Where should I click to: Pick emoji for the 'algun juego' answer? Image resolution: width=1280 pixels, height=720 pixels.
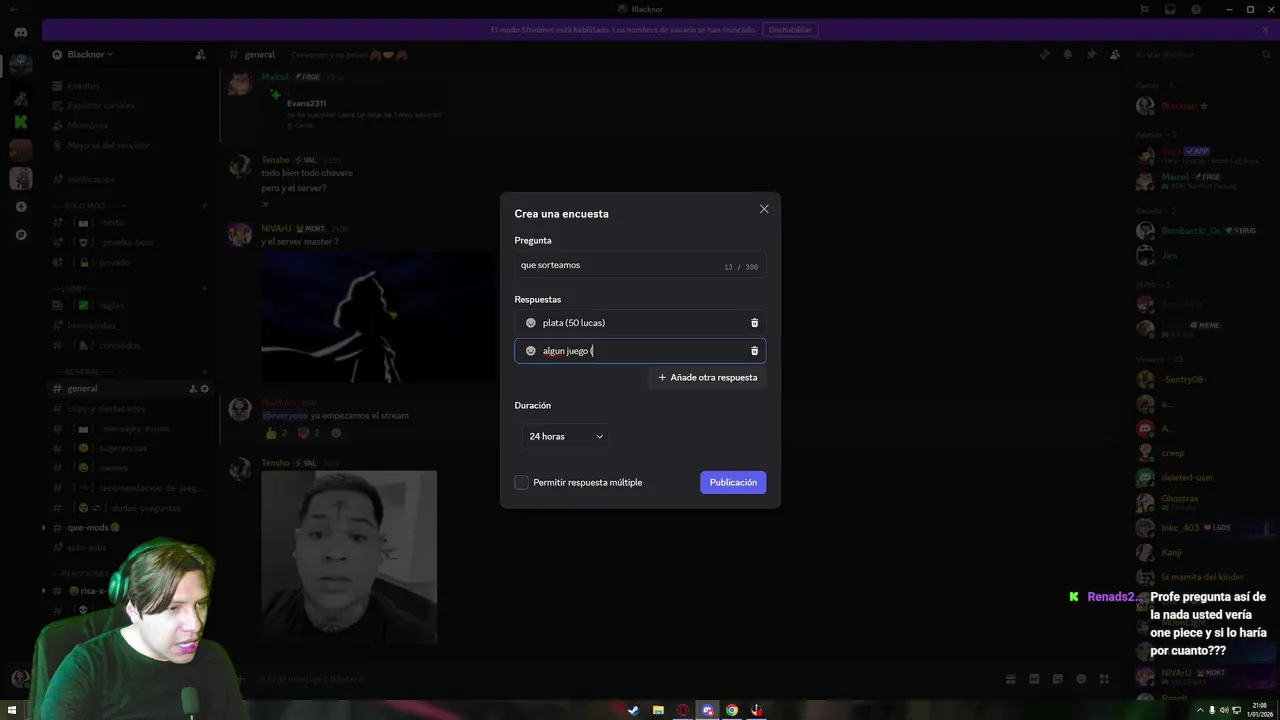click(531, 351)
